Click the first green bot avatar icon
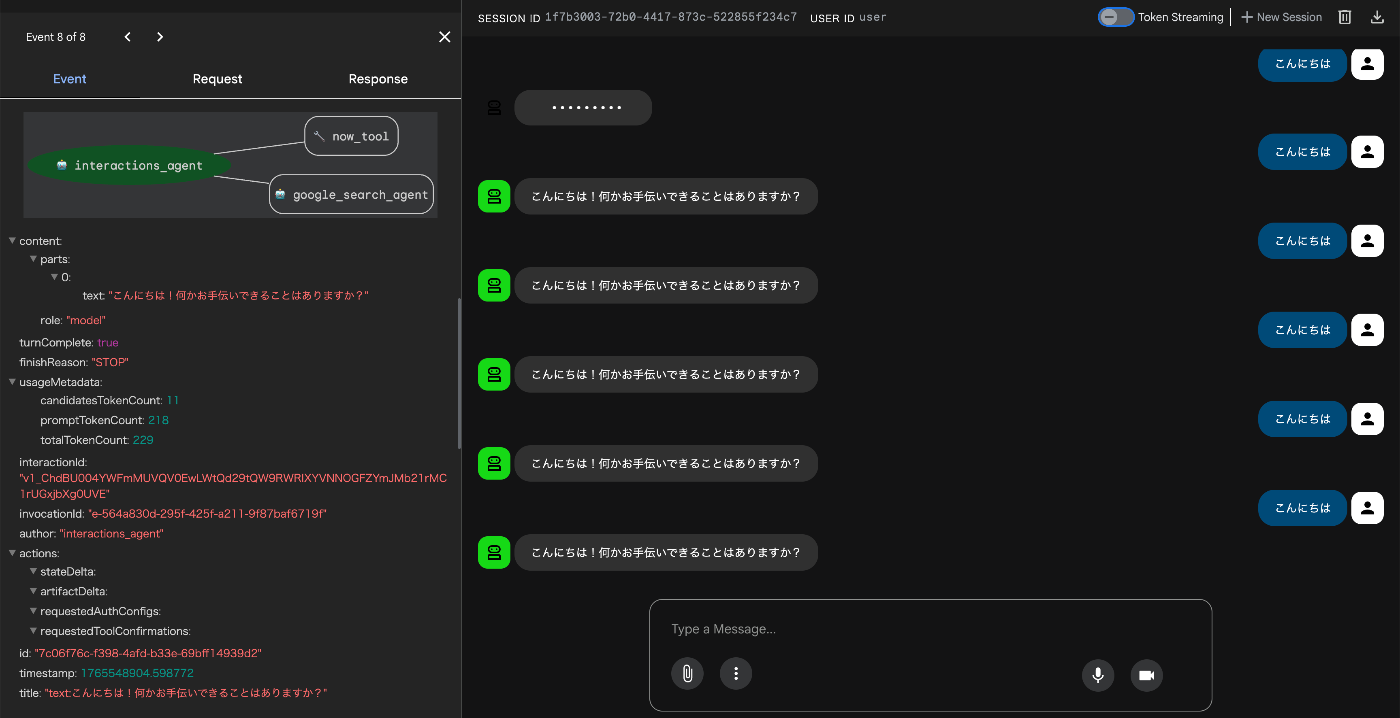 pos(494,197)
